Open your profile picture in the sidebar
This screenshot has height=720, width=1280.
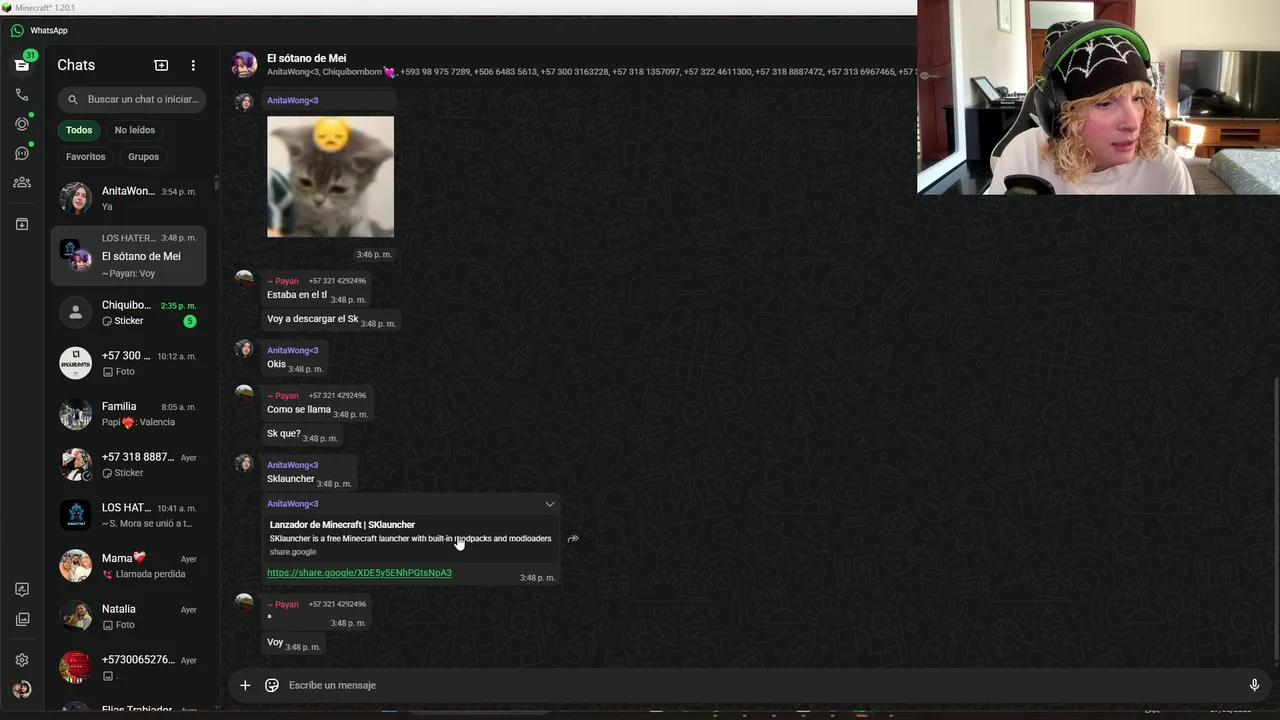tap(22, 689)
